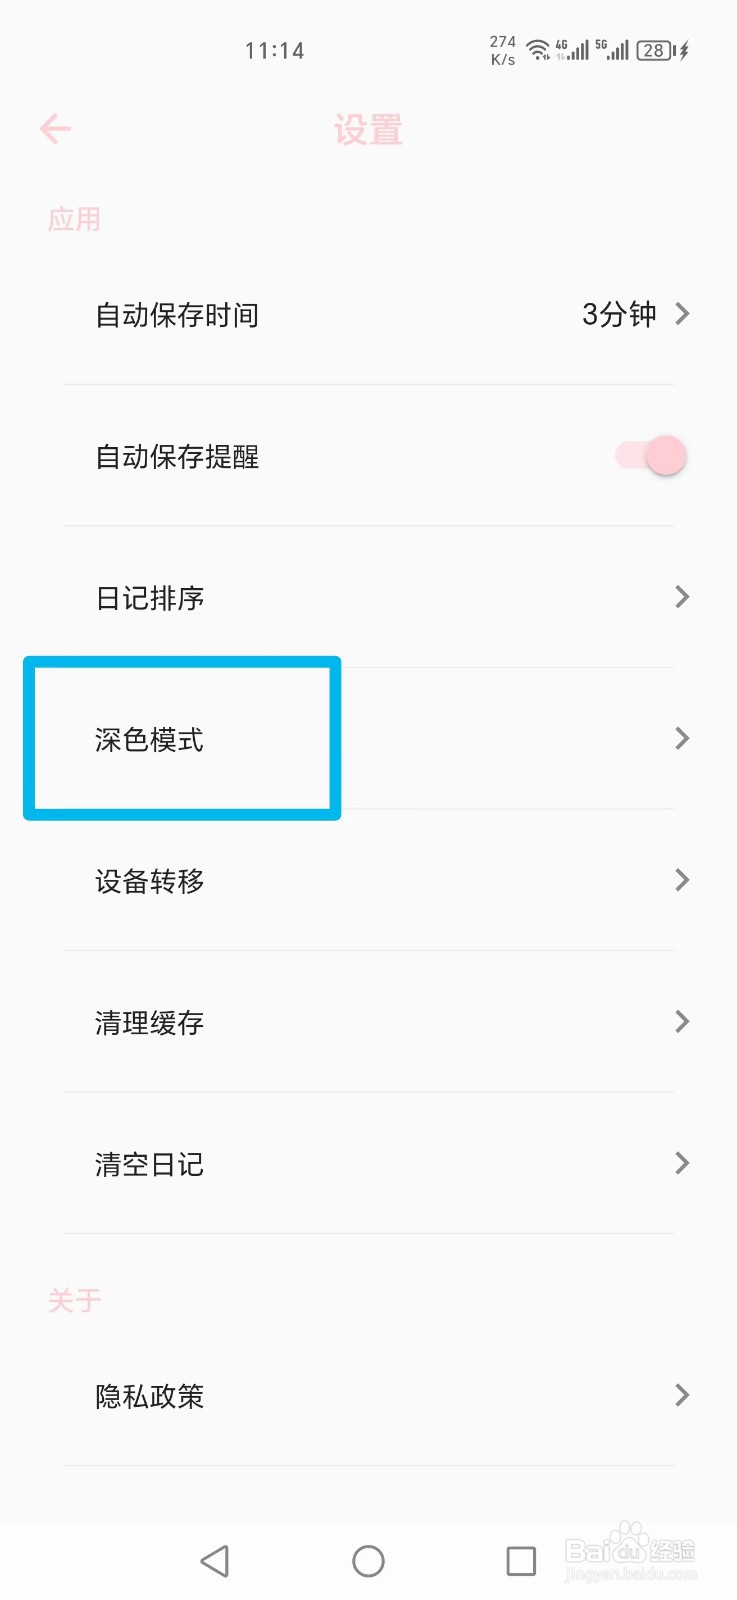Expand 设备转移 using its arrow
The image size is (737, 1600).
(682, 880)
